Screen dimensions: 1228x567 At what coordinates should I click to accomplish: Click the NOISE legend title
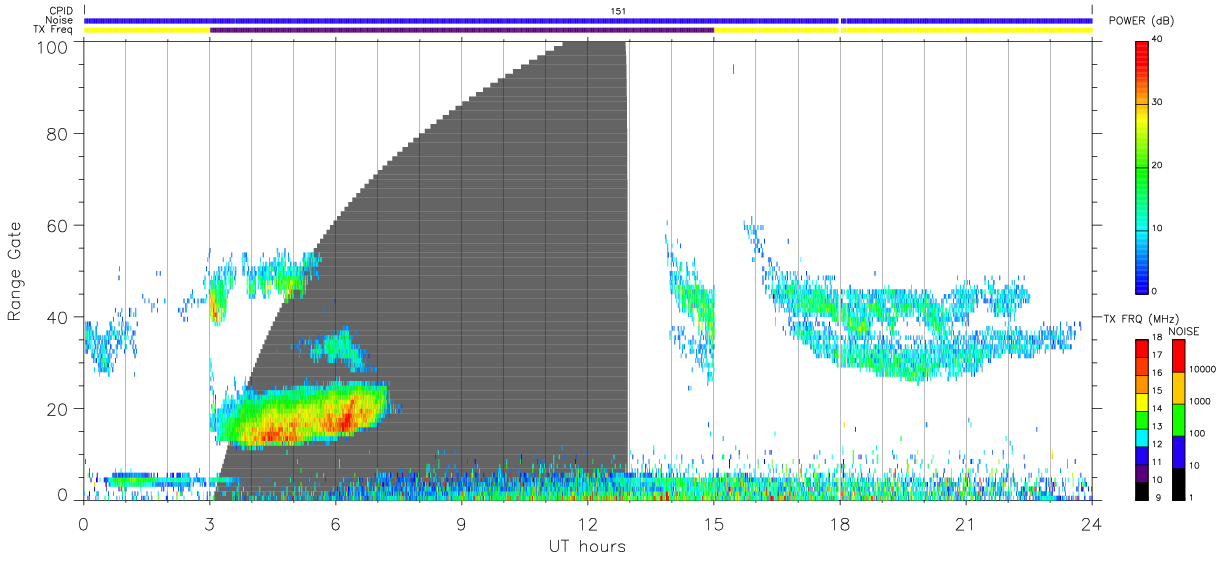[1186, 331]
